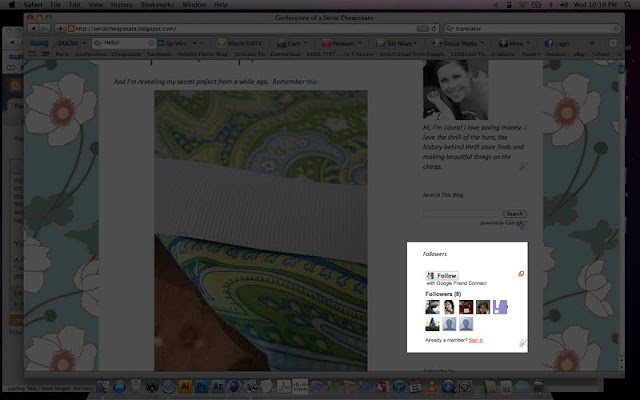640x400 pixels.
Task: Open iTunes from the dock
Action: pyautogui.click(x=399, y=386)
